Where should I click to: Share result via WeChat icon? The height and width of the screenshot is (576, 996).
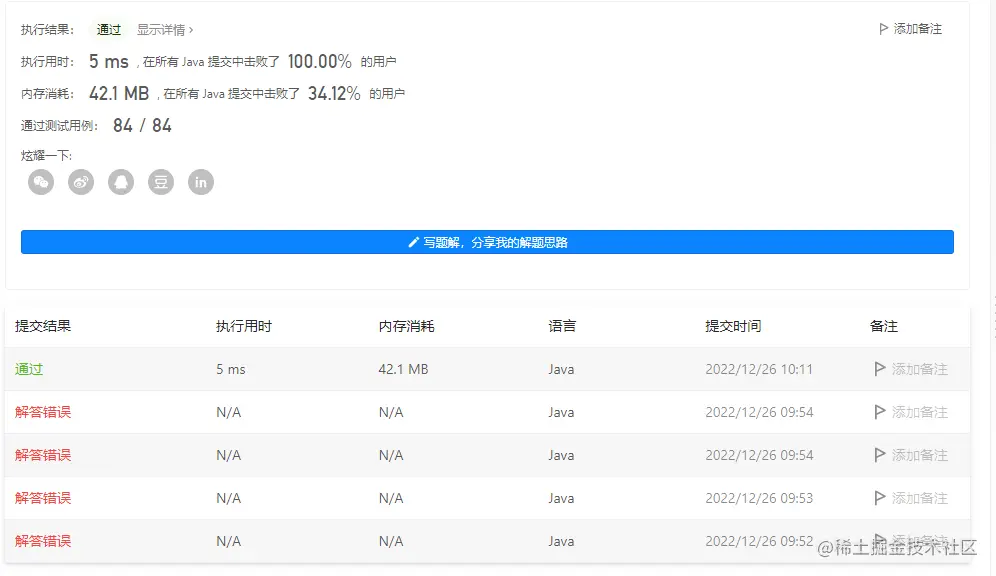coord(41,182)
